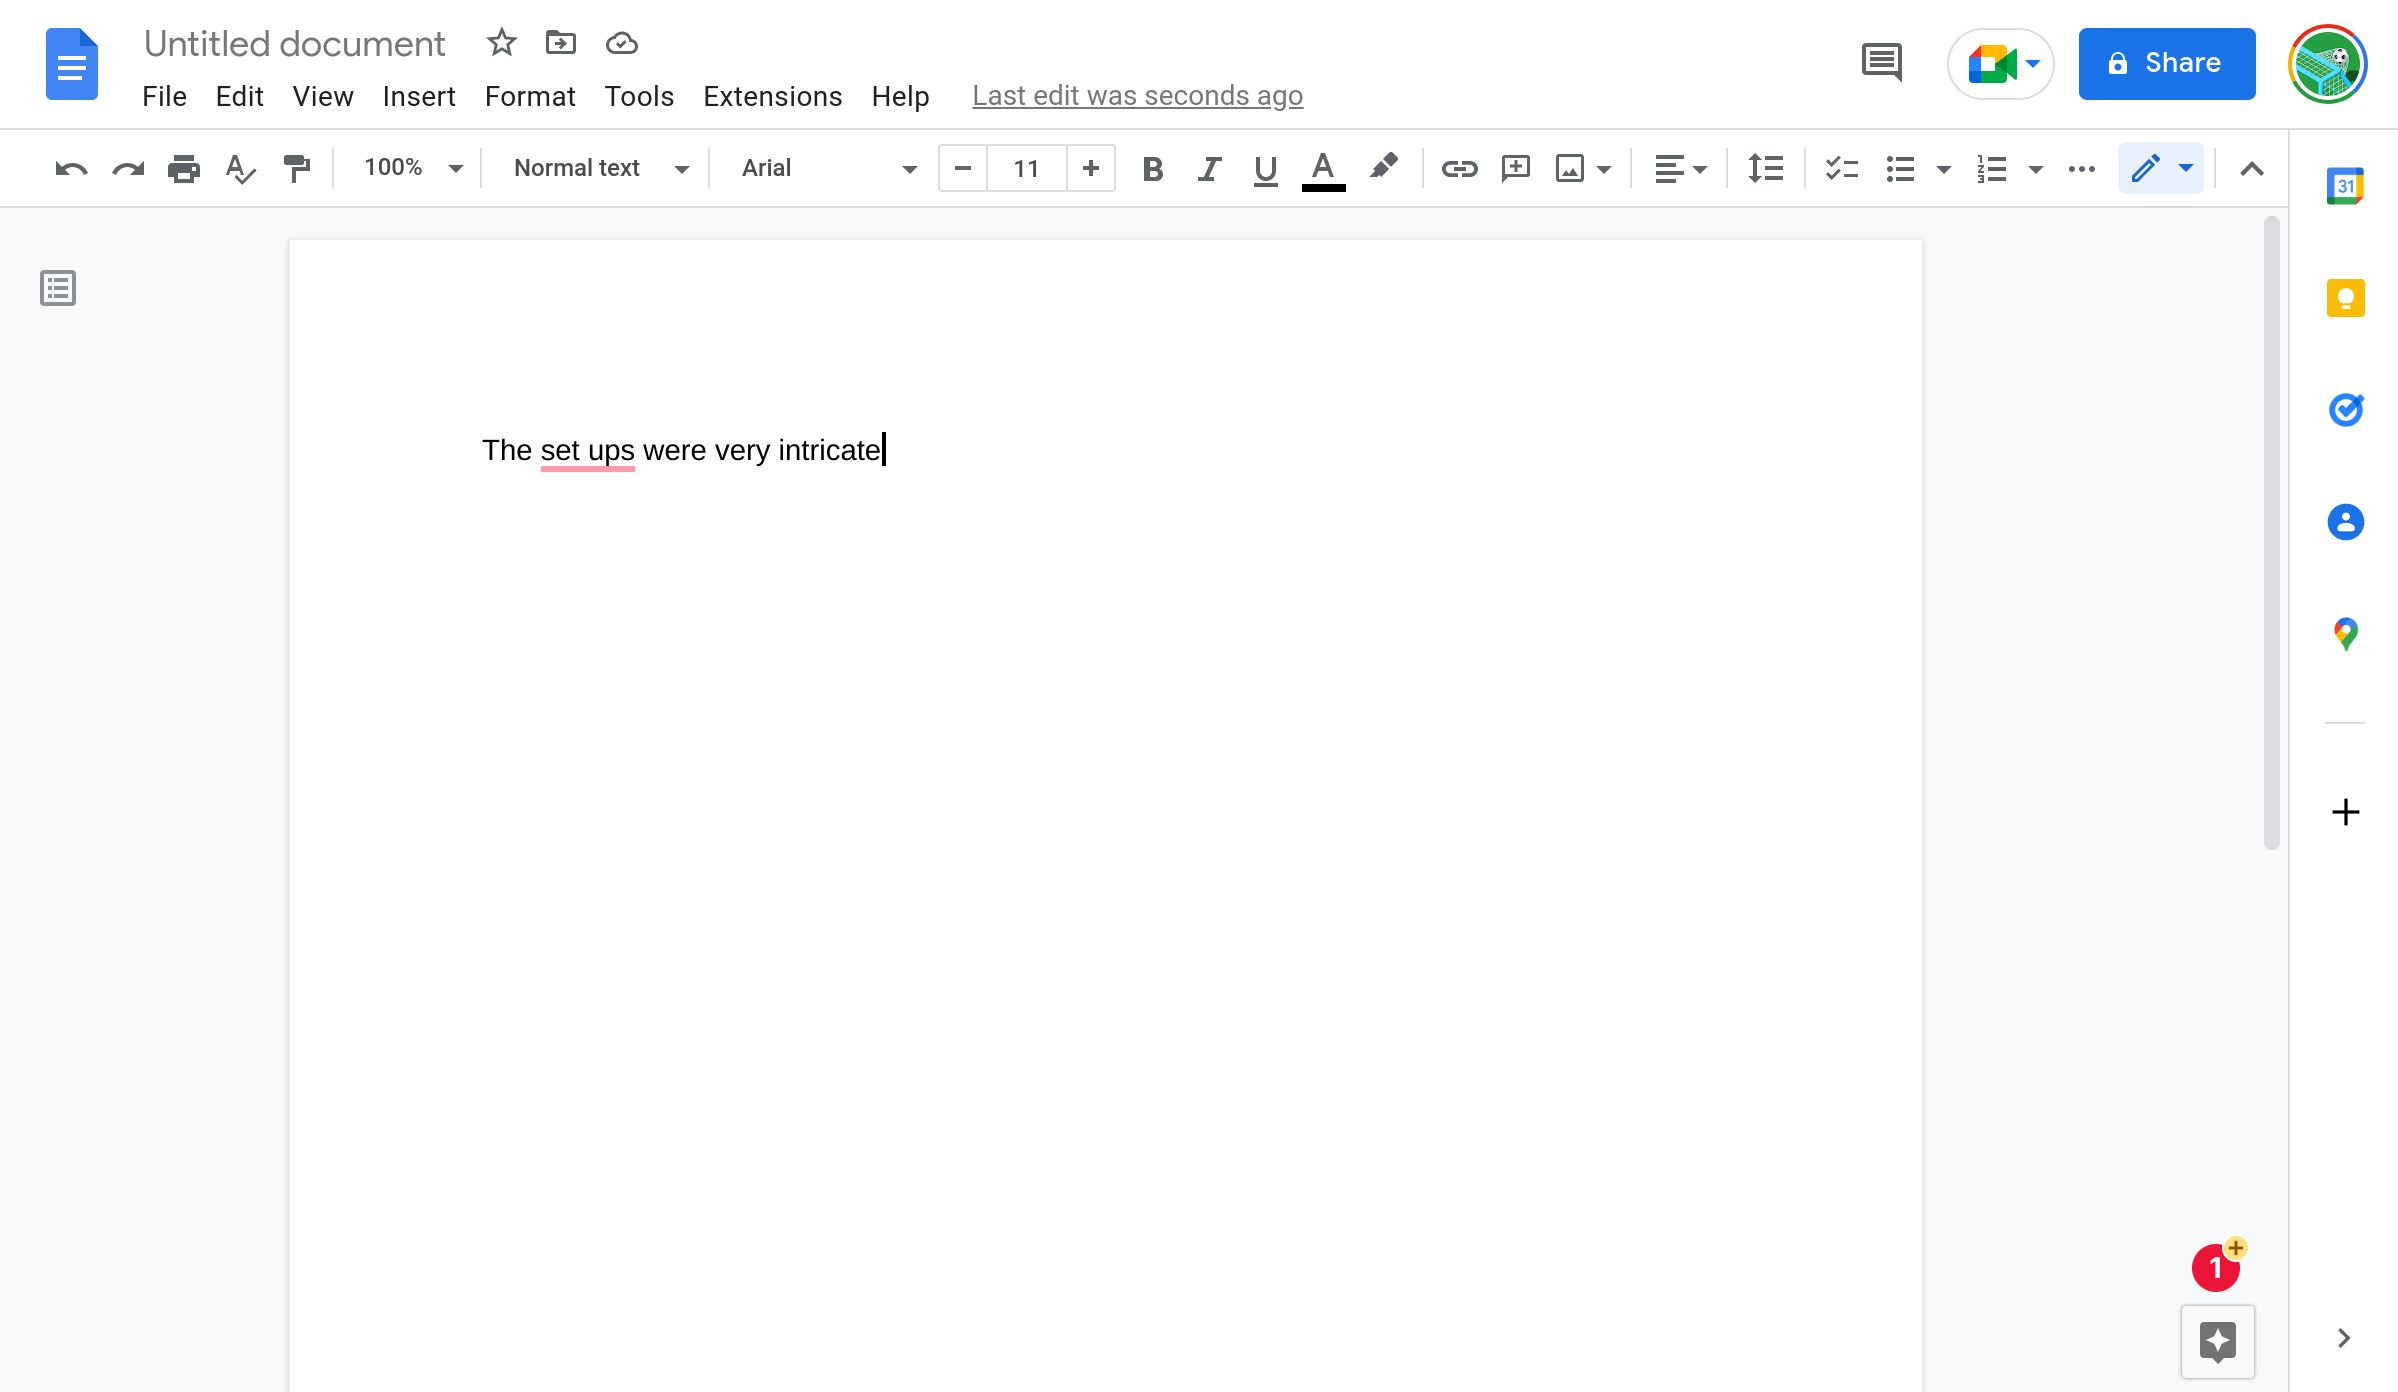Expand the font size dropdown
Image resolution: width=2398 pixels, height=1392 pixels.
1026,167
